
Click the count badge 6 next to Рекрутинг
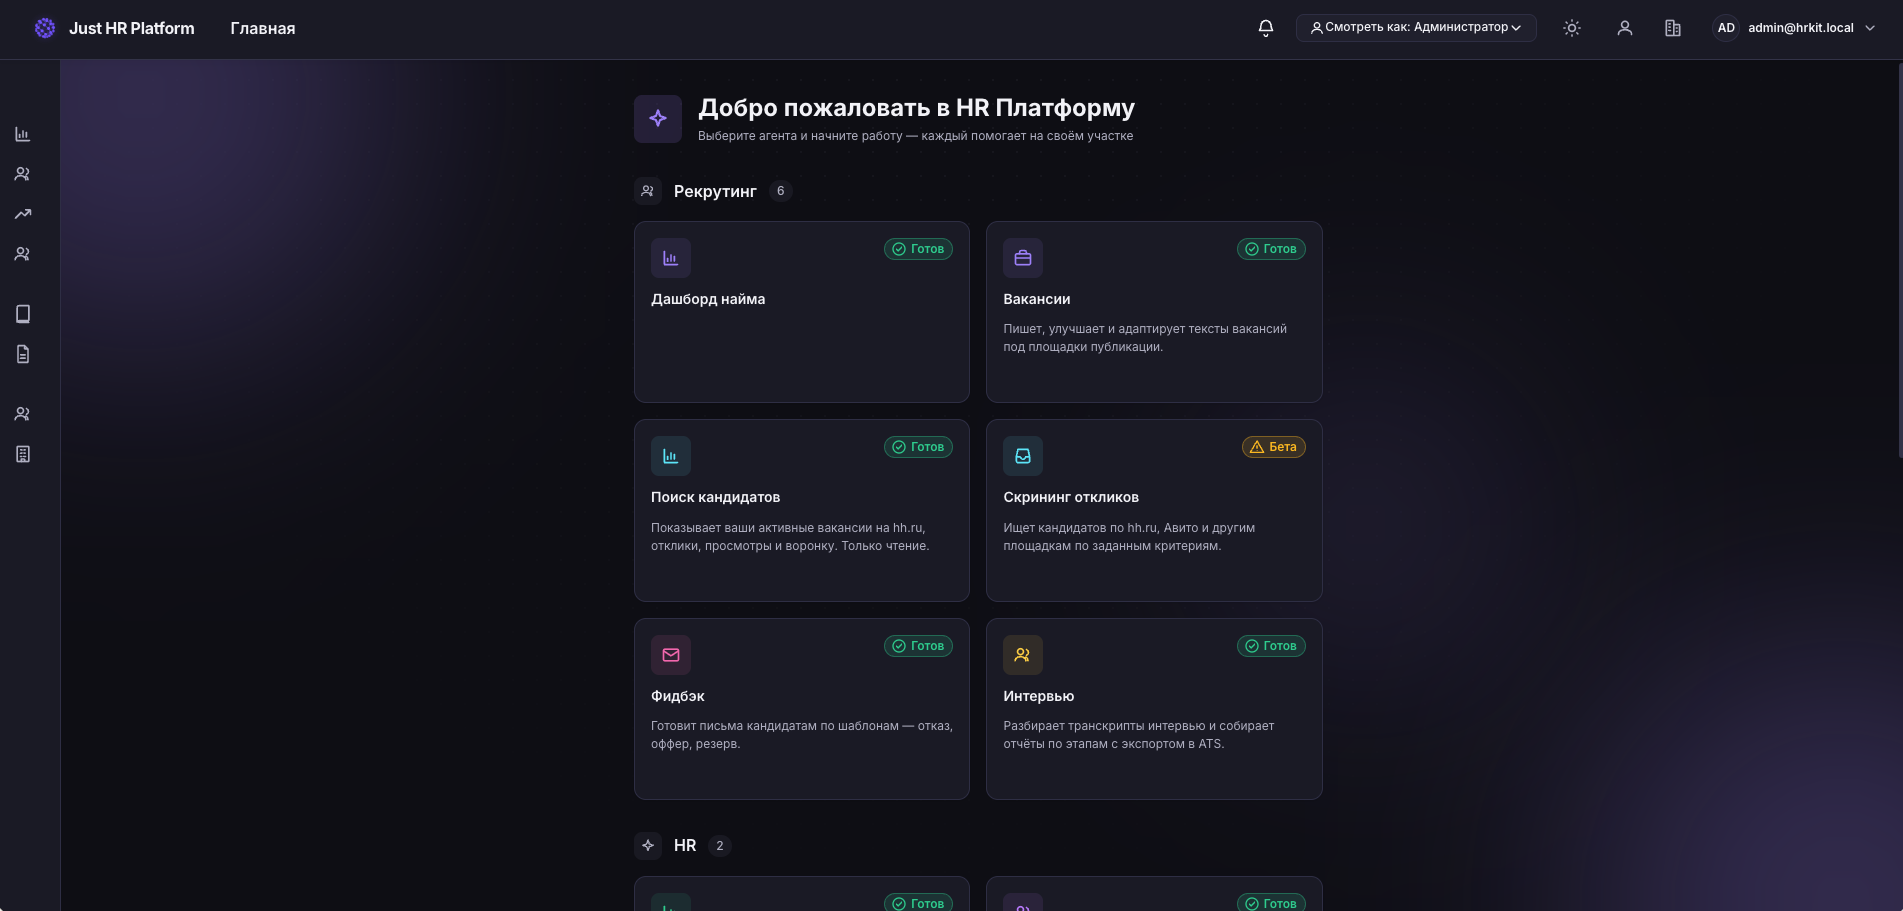781,191
